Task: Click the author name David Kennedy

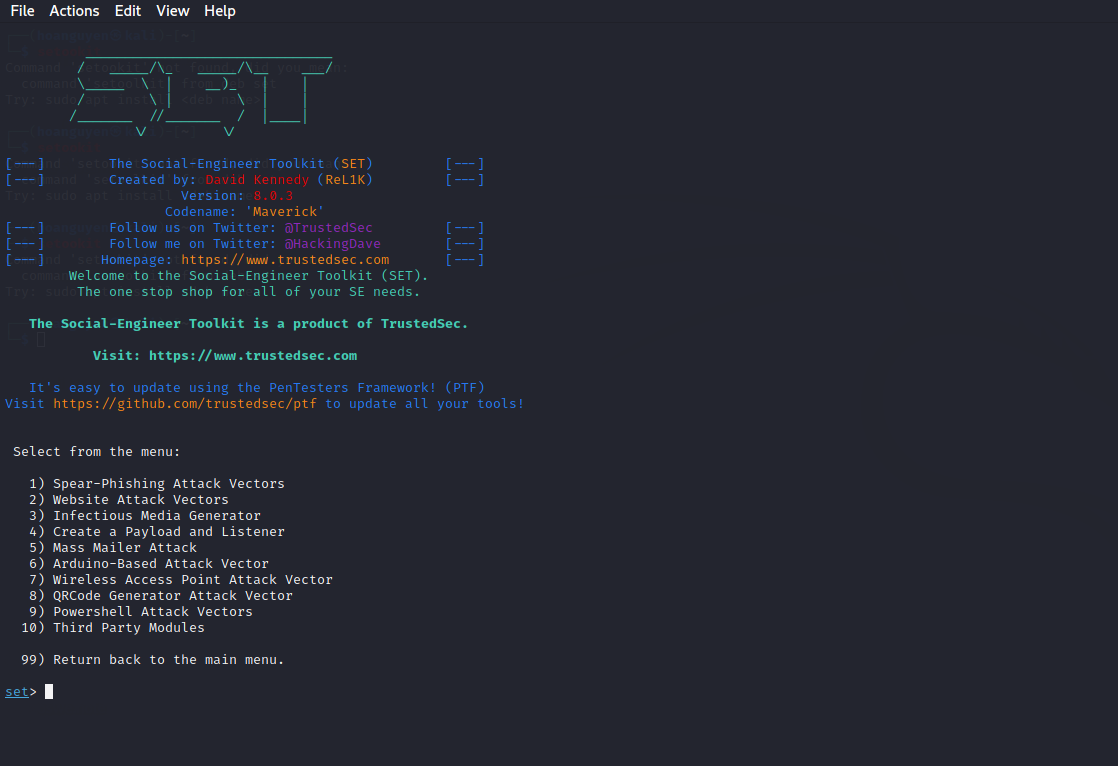Action: pos(257,180)
